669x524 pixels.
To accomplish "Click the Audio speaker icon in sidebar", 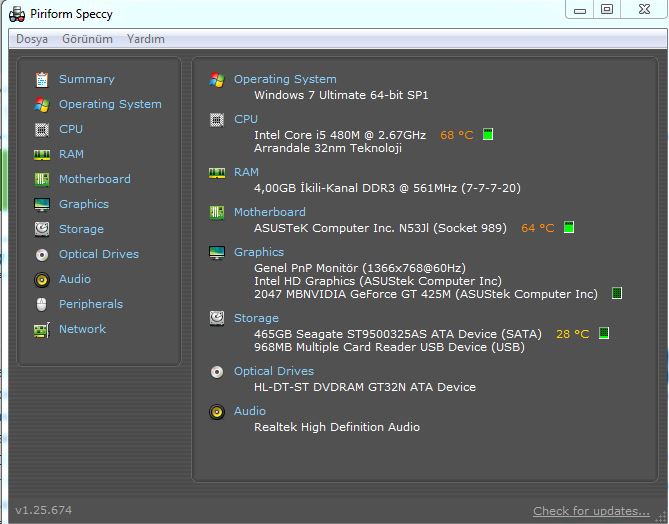I will tap(42, 279).
